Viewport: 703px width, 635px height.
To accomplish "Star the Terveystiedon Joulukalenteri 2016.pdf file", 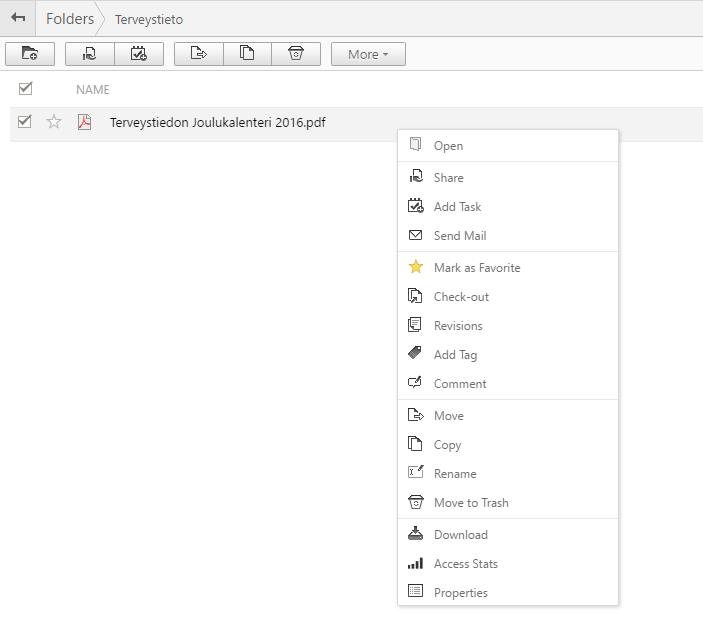I will tap(54, 122).
